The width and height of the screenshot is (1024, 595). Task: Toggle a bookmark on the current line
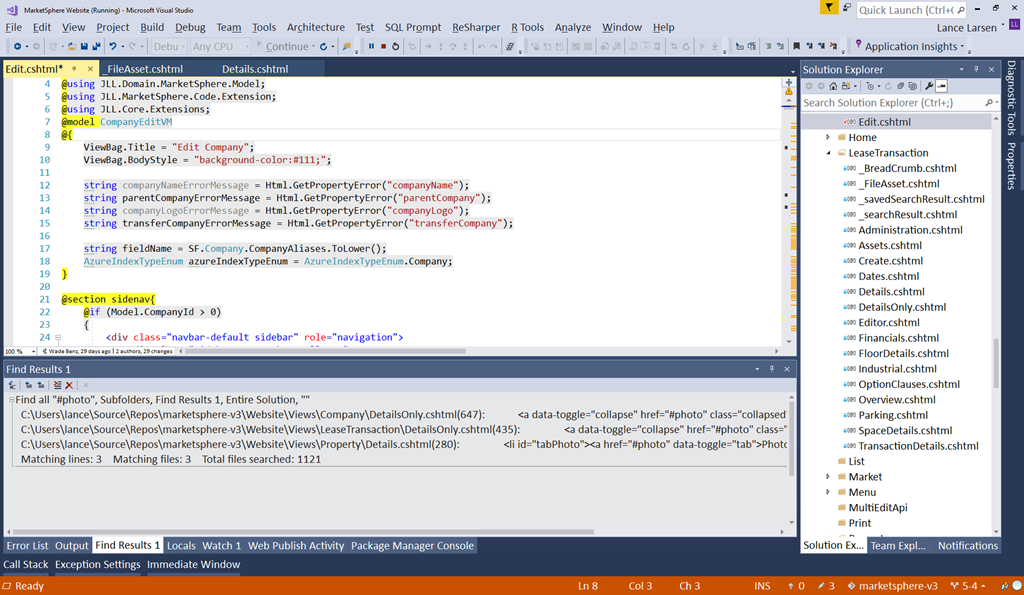[x=797, y=46]
